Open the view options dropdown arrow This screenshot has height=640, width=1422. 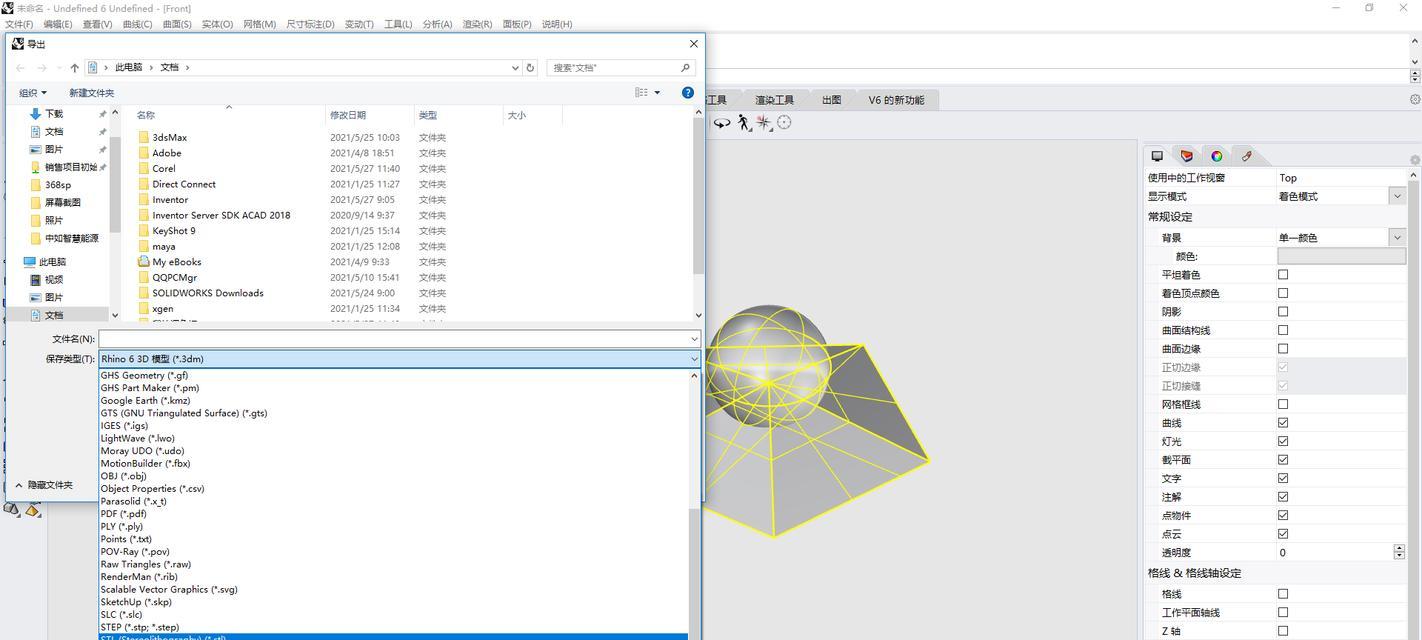[x=657, y=92]
